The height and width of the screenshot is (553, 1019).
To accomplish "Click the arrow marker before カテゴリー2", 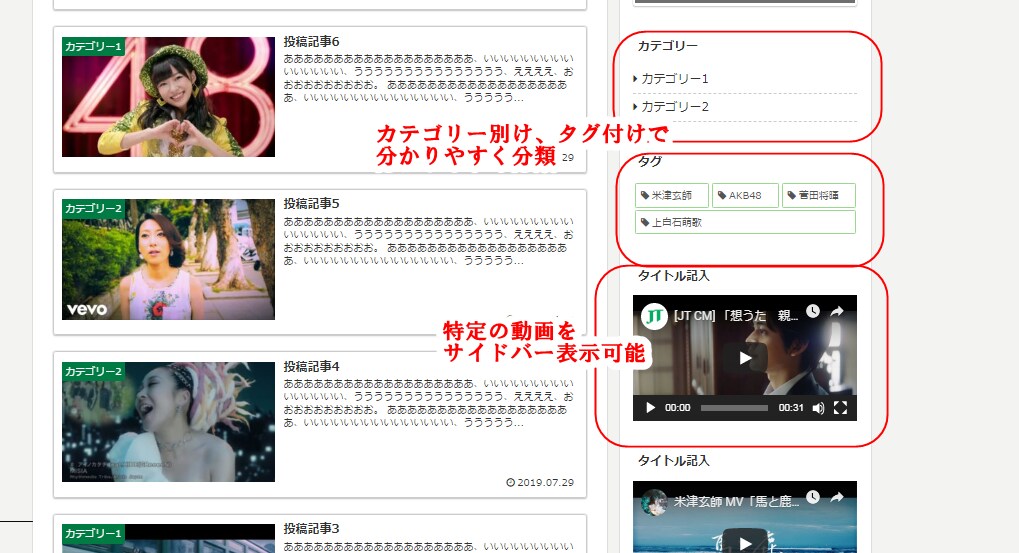I will click(x=636, y=107).
